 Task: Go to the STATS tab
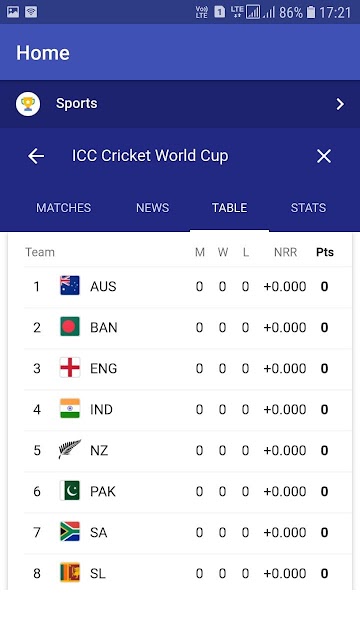point(308,208)
